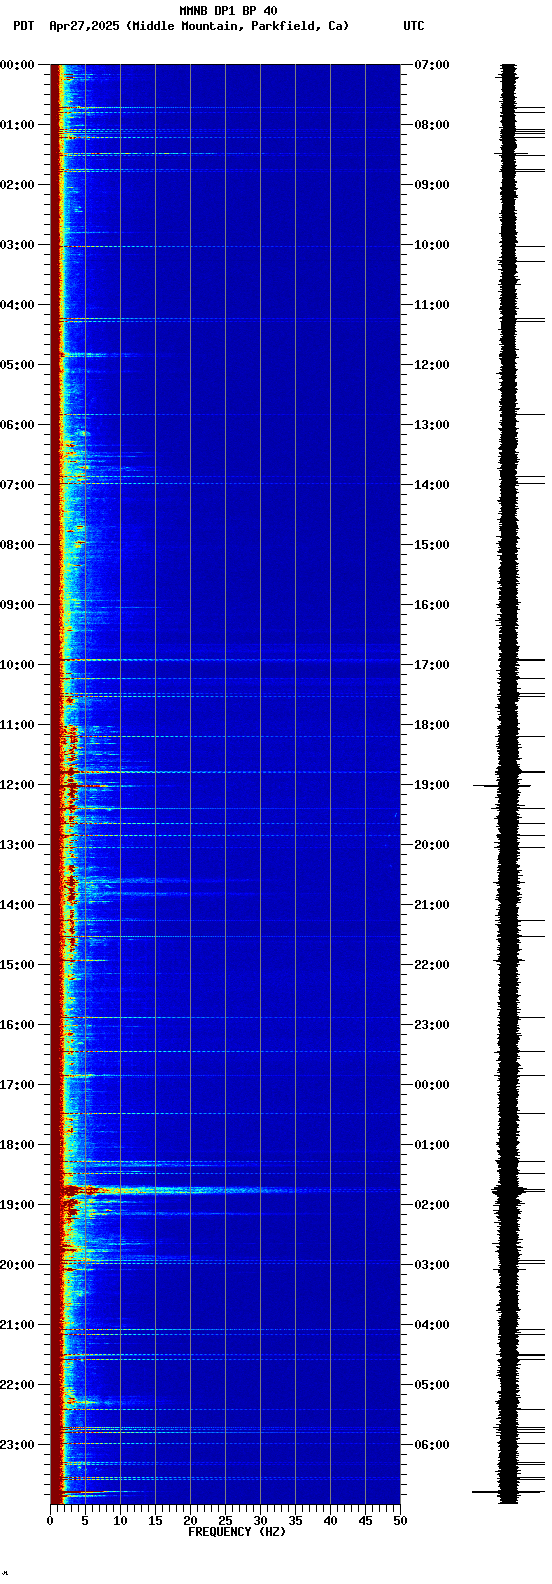Click the PDT axis label "15:00"
Screen dimensions: 552x1584
click(17, 965)
